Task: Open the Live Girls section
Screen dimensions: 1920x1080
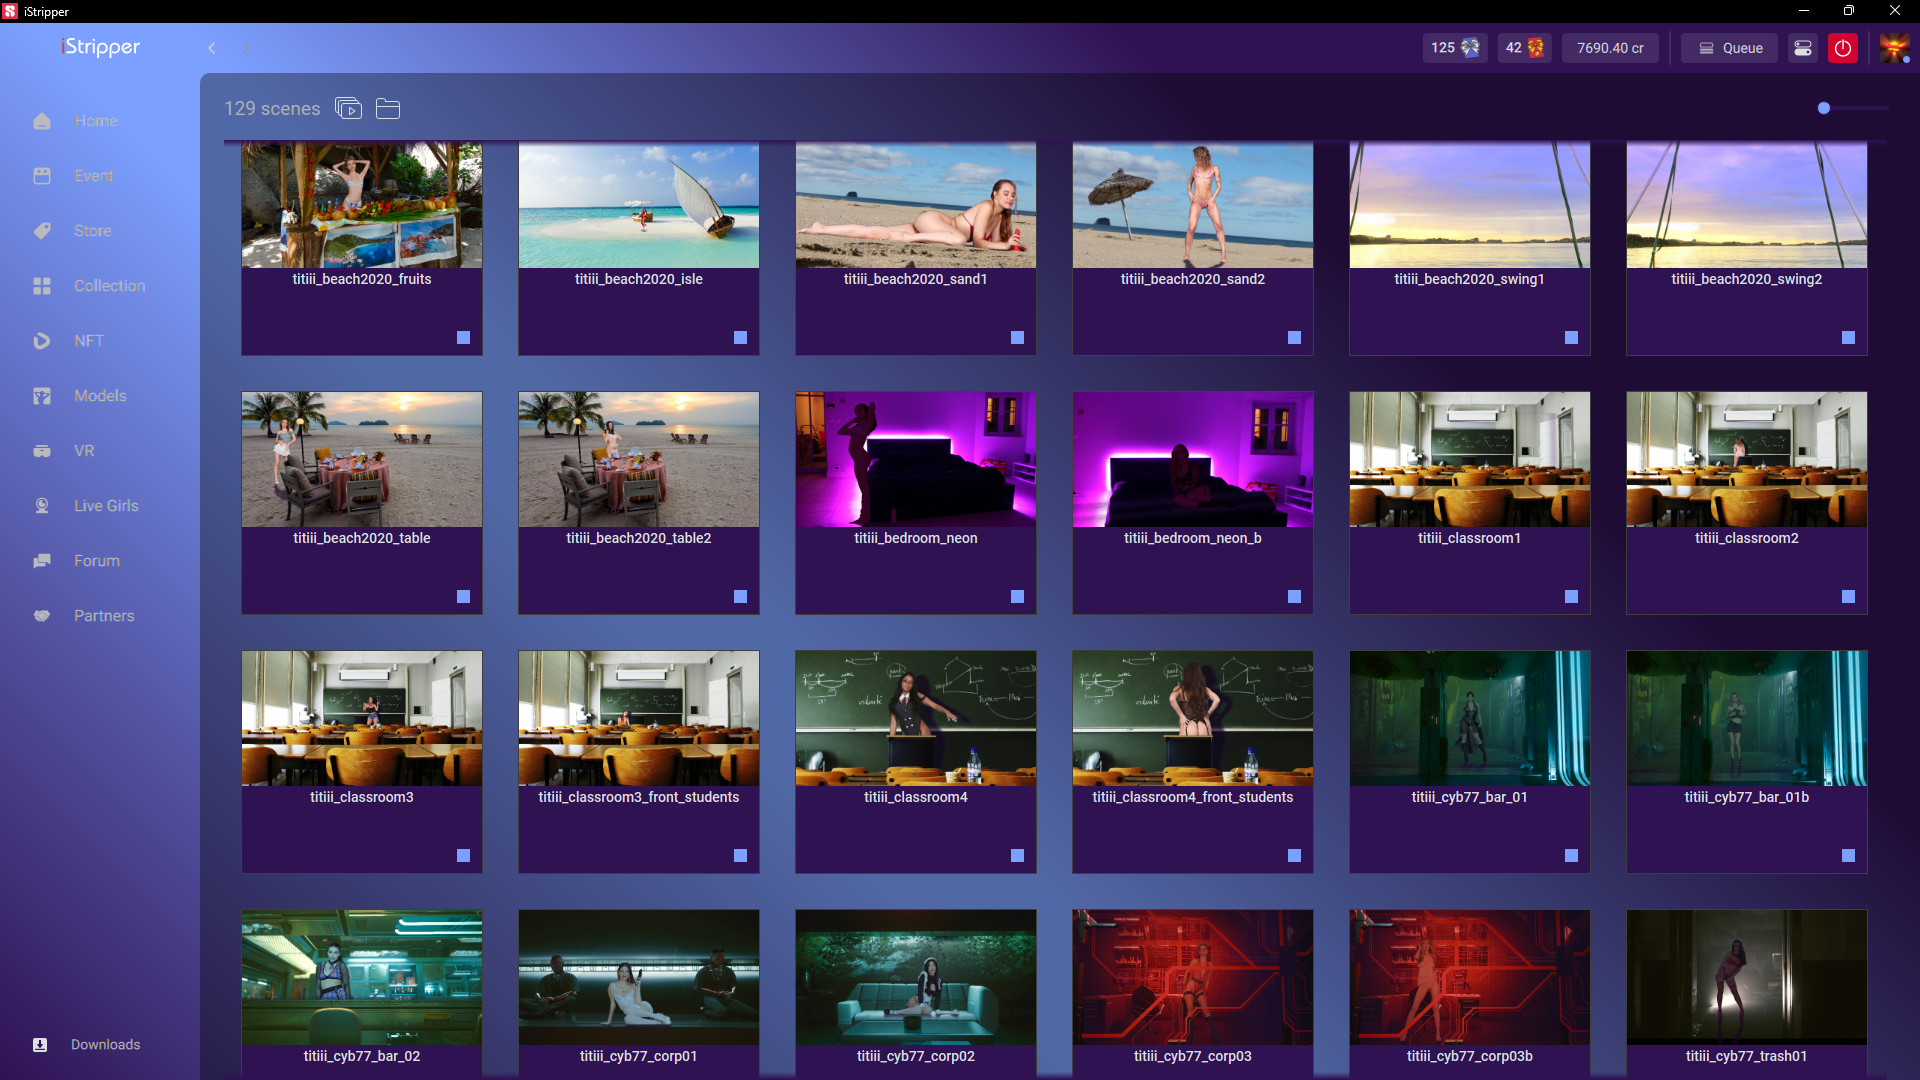Action: point(106,506)
